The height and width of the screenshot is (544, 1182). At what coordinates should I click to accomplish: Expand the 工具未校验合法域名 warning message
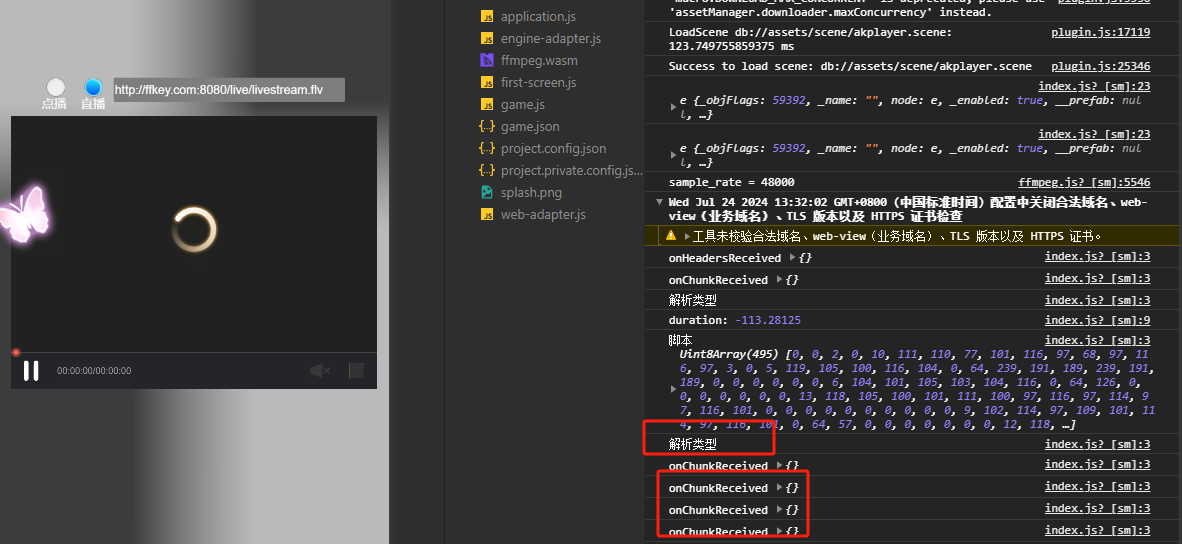pyautogui.click(x=687, y=236)
